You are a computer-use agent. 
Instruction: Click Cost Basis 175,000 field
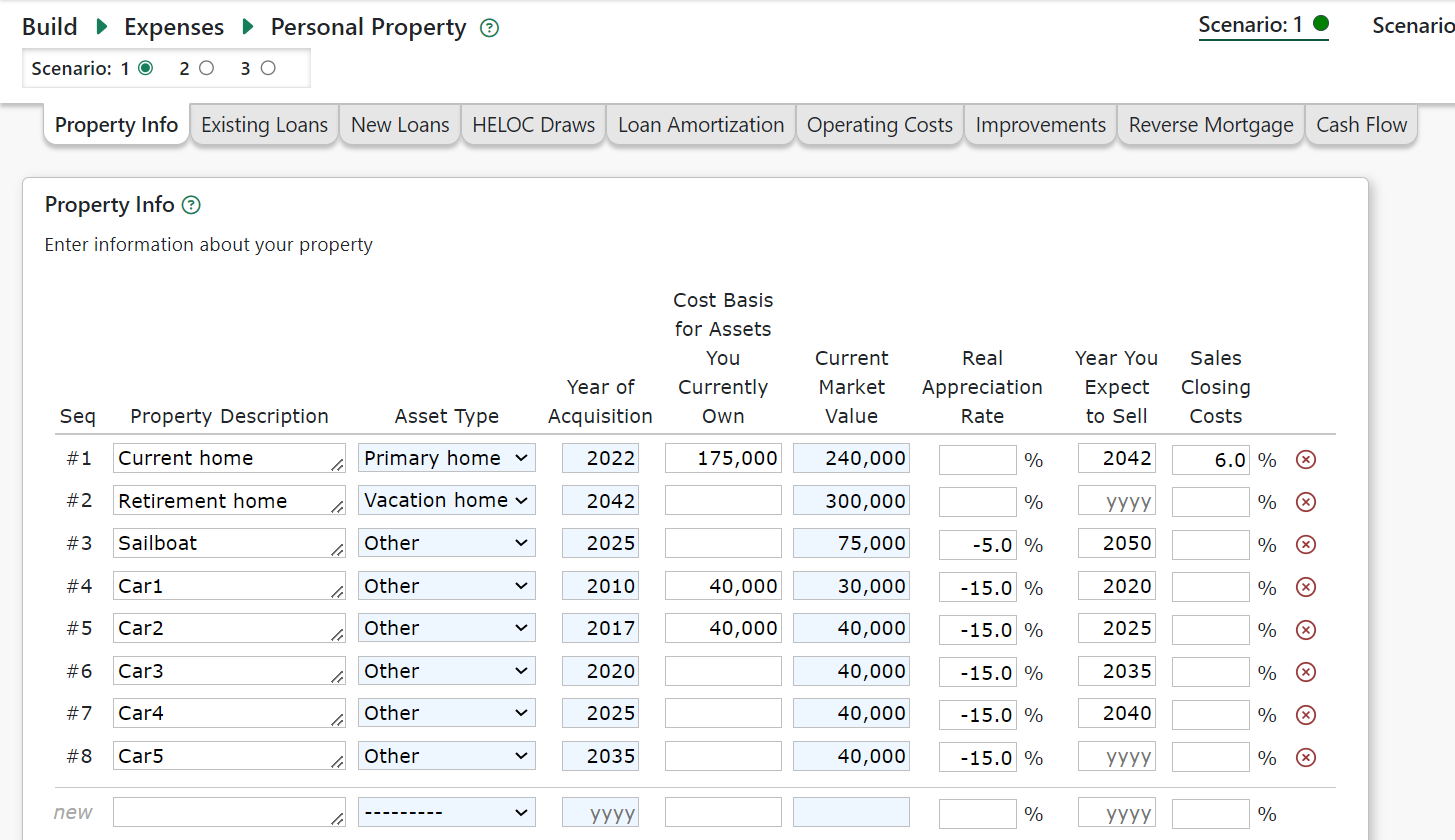point(723,458)
